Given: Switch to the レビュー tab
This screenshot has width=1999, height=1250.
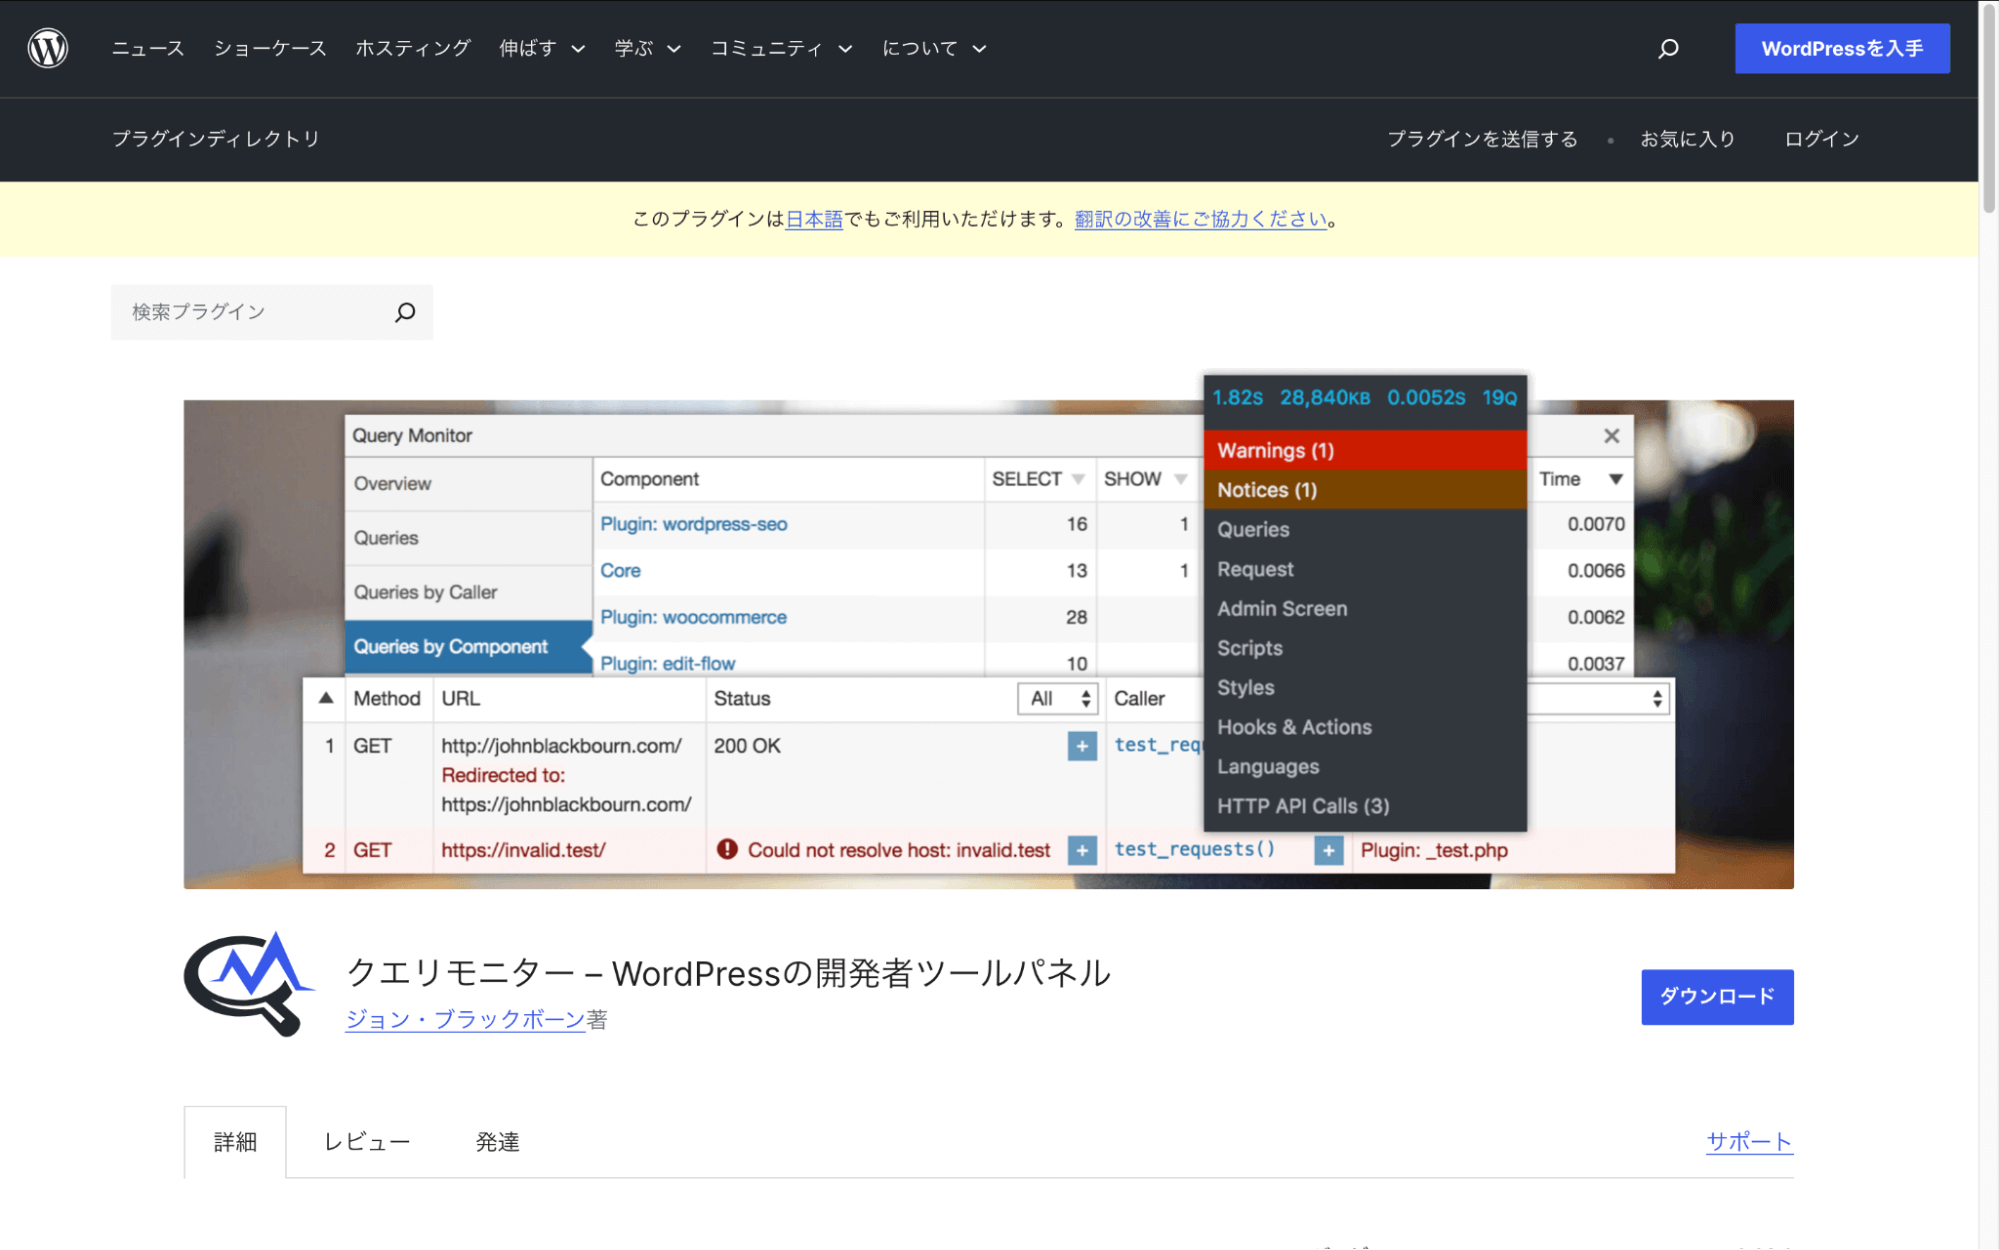Looking at the screenshot, I should [366, 1141].
